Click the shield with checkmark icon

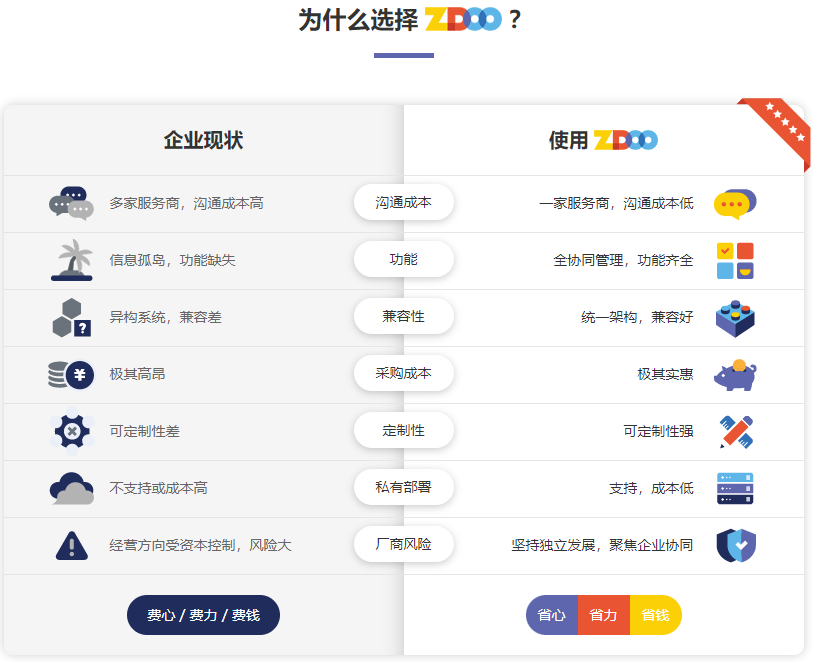coord(736,545)
